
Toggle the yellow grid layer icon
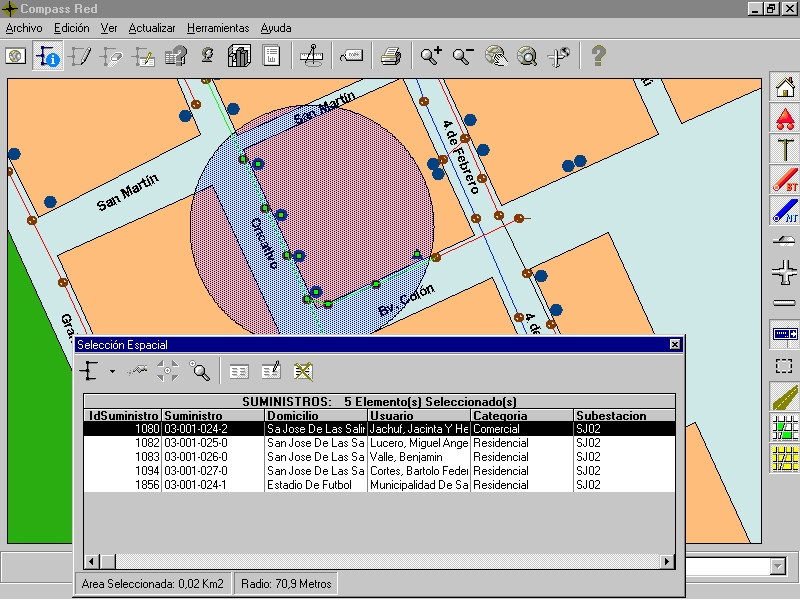coord(785,459)
